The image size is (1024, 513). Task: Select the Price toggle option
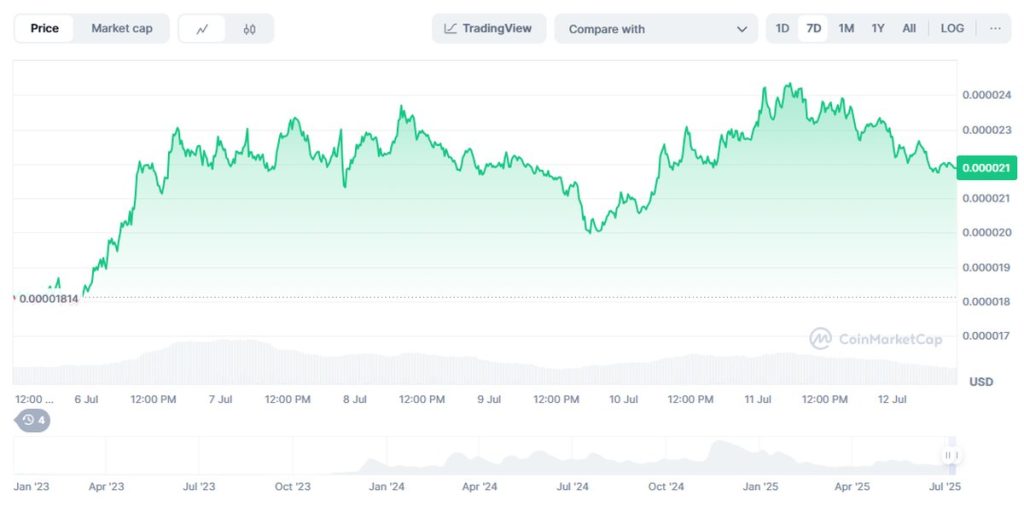(44, 29)
